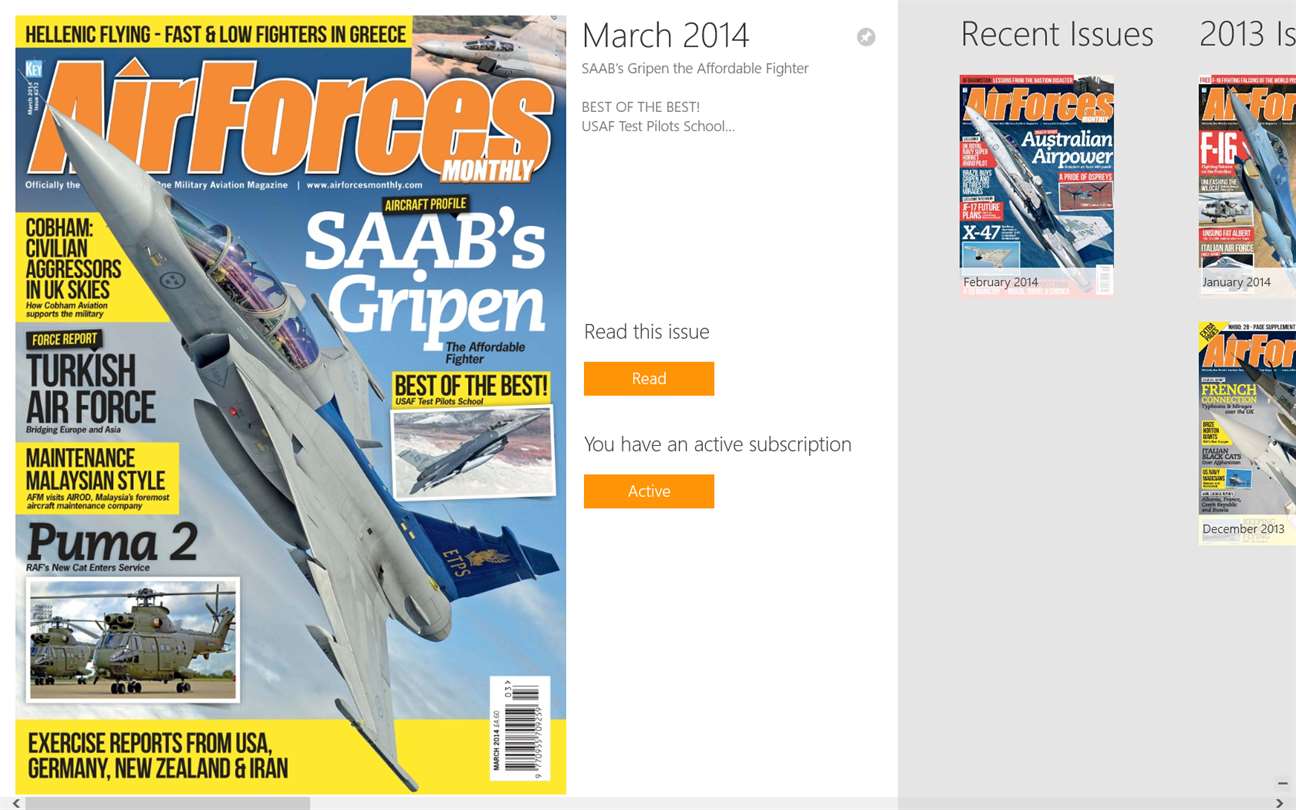1296x810 pixels.
Task: Click the Puma 2 helicopter photo on the cover
Action: (133, 640)
